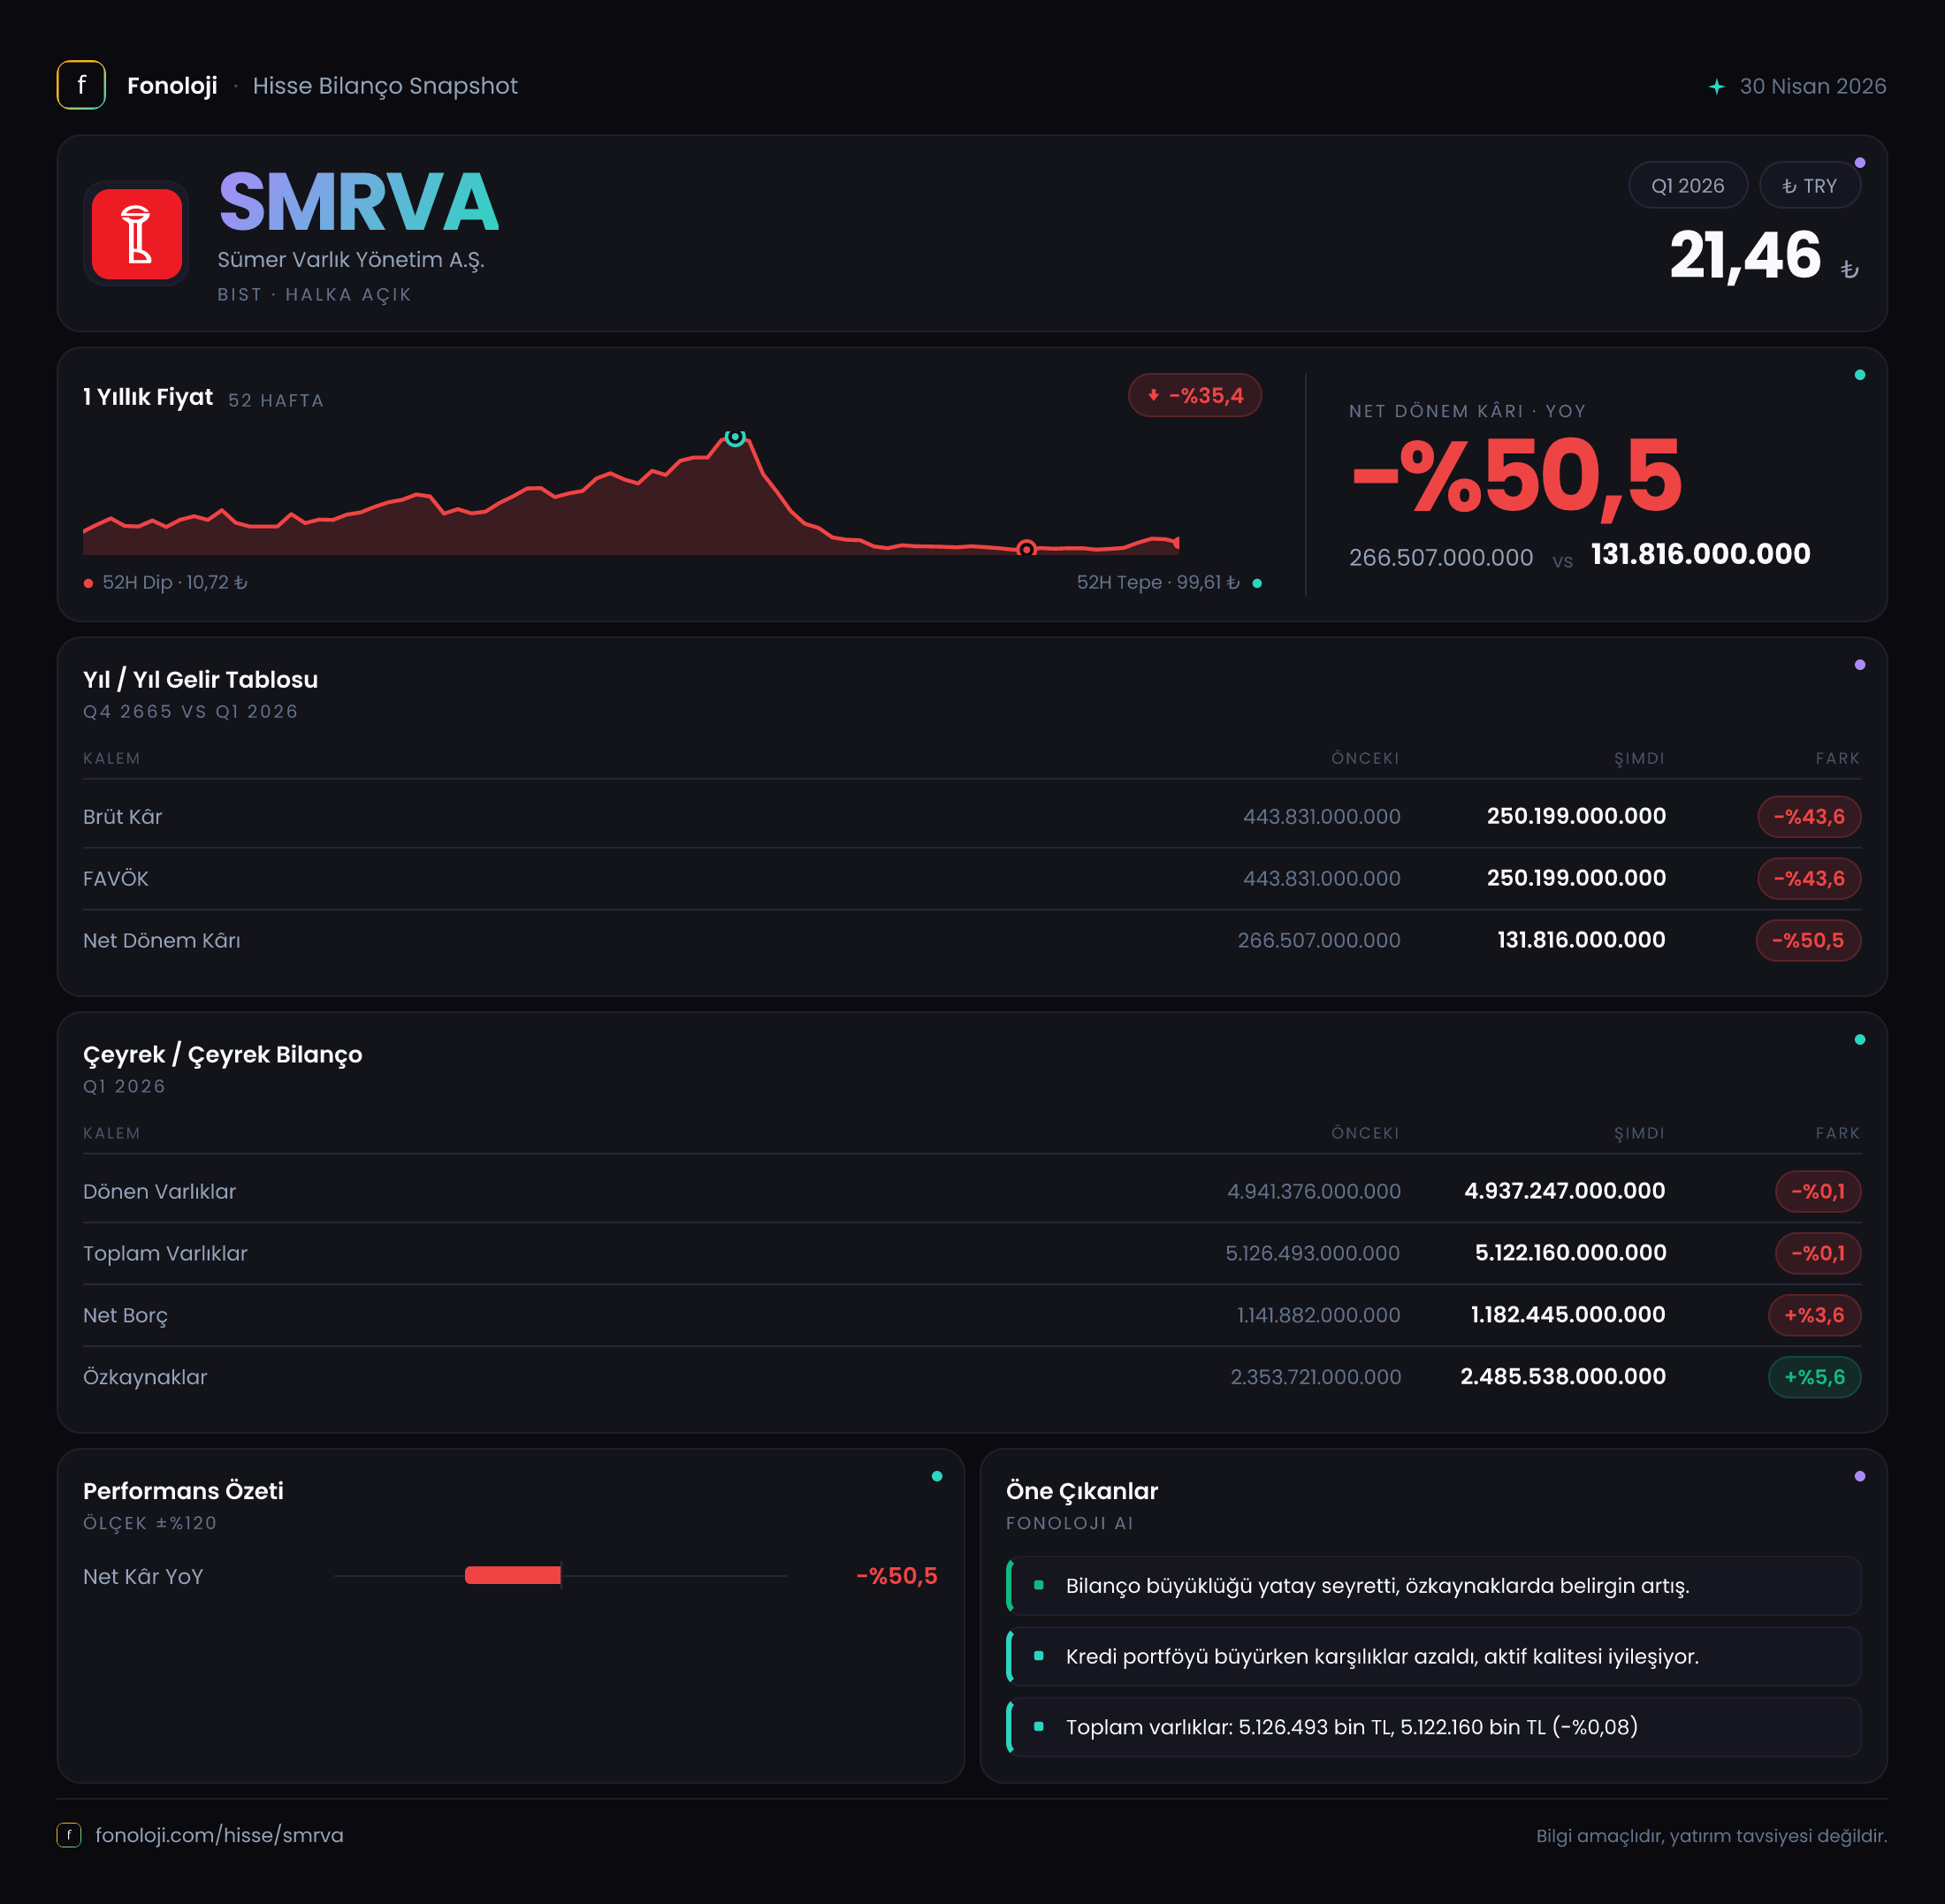Click the Brüt Kâr -%43,6 badge
This screenshot has width=1945, height=1904.
pos(1809,817)
